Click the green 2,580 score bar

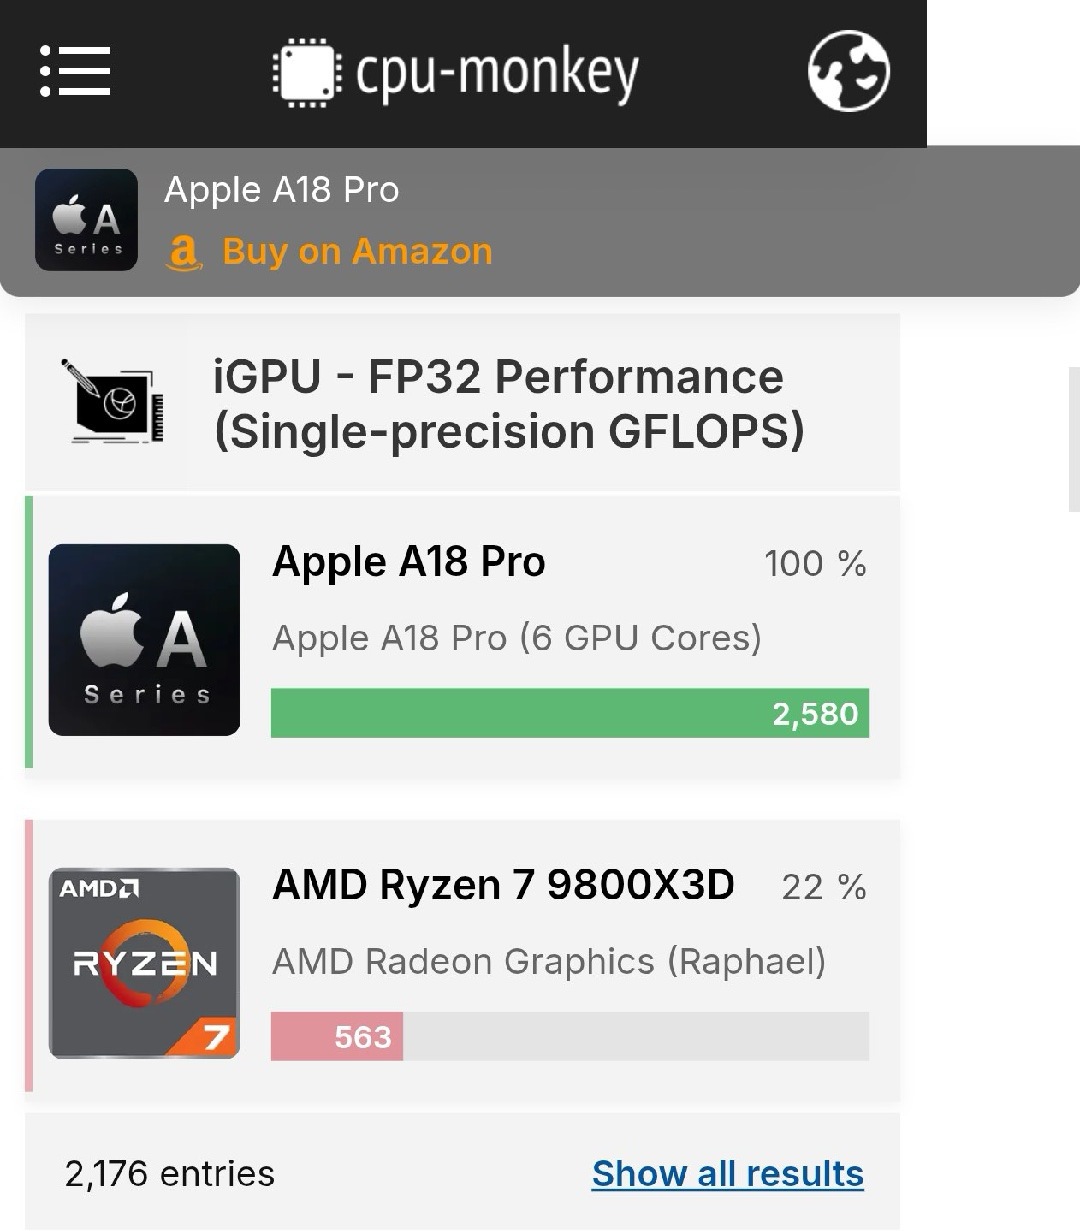[569, 713]
